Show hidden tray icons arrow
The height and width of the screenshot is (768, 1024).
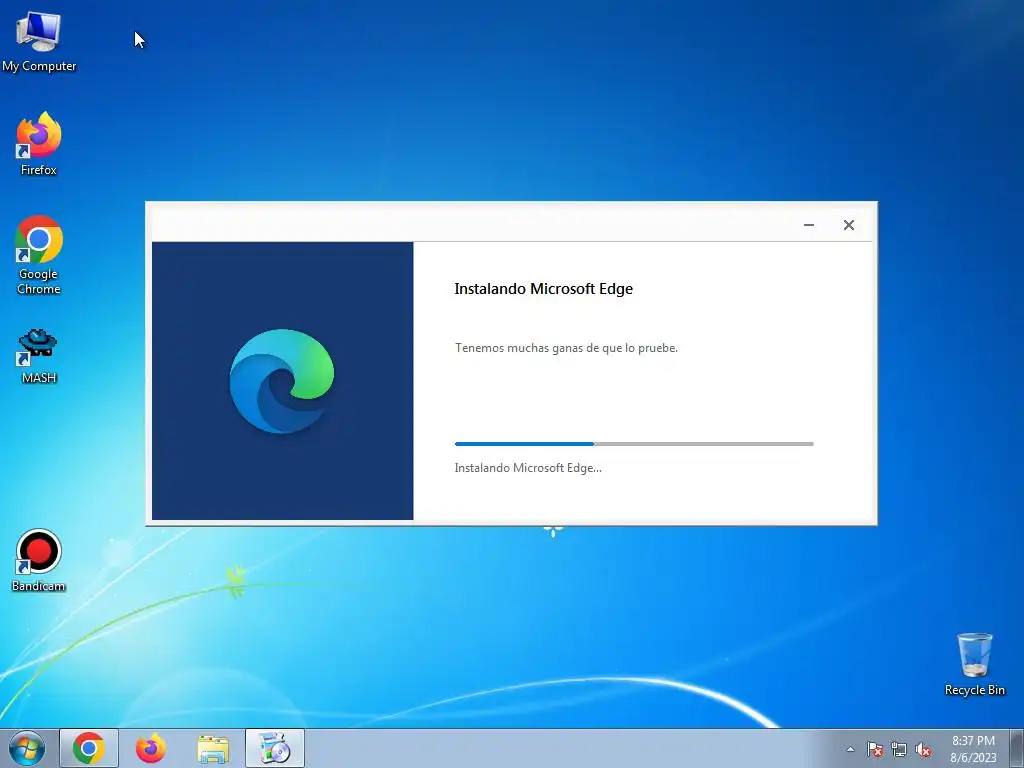click(x=850, y=749)
